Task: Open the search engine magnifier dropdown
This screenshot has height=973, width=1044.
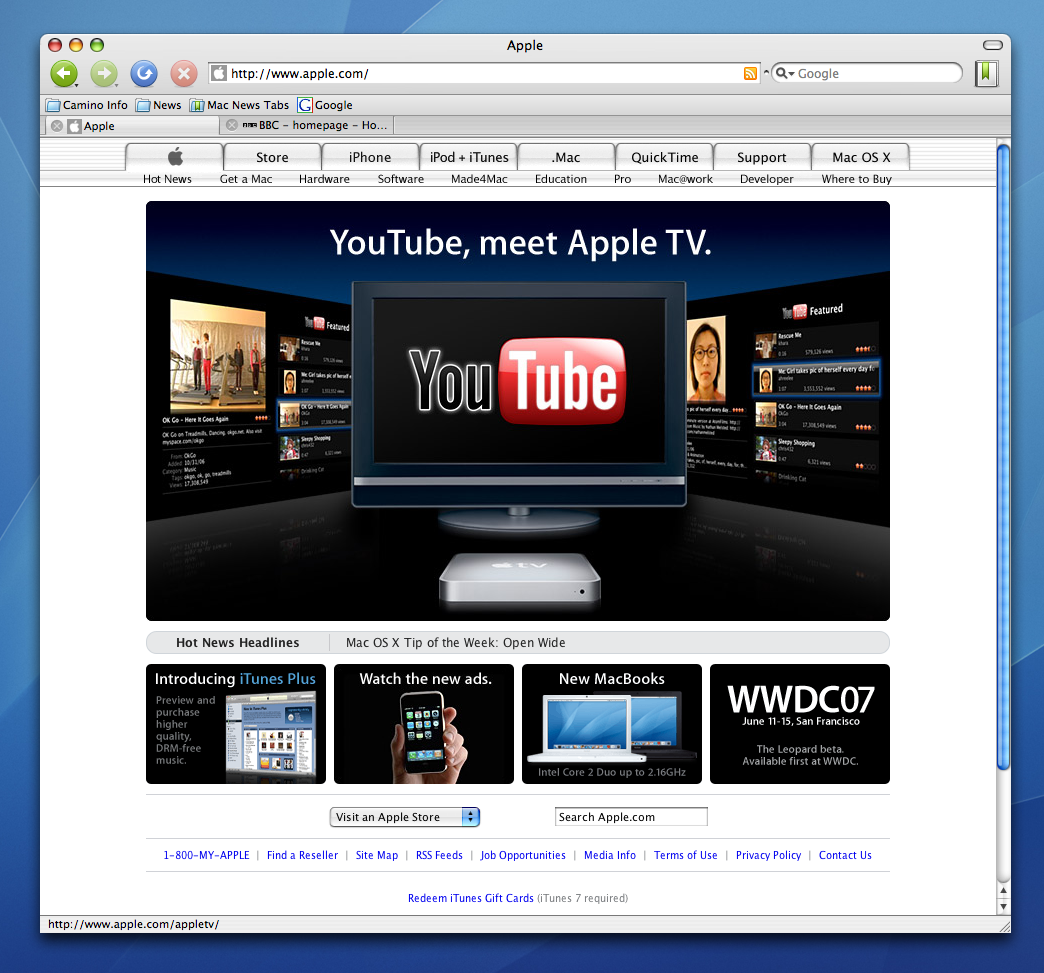Action: [785, 73]
